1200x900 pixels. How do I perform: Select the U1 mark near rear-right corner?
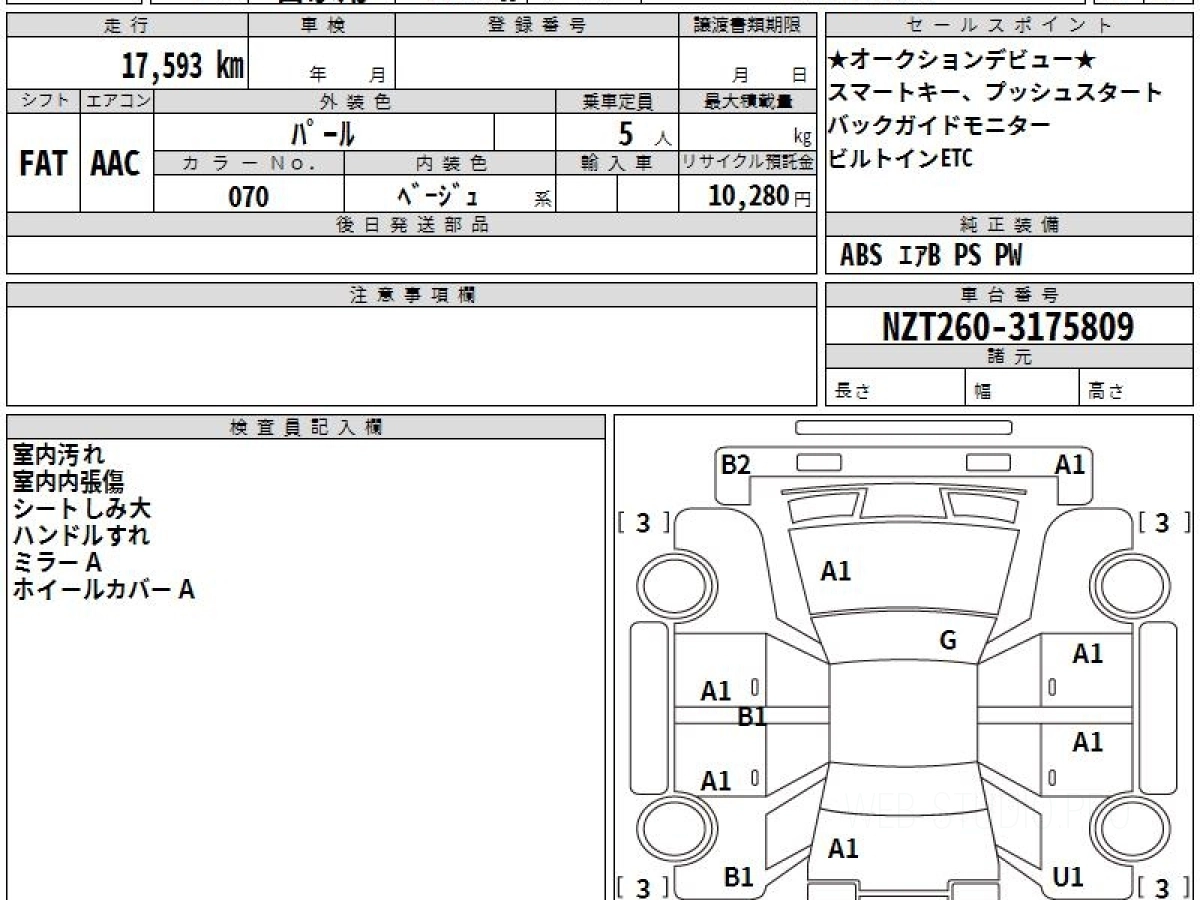click(1068, 877)
